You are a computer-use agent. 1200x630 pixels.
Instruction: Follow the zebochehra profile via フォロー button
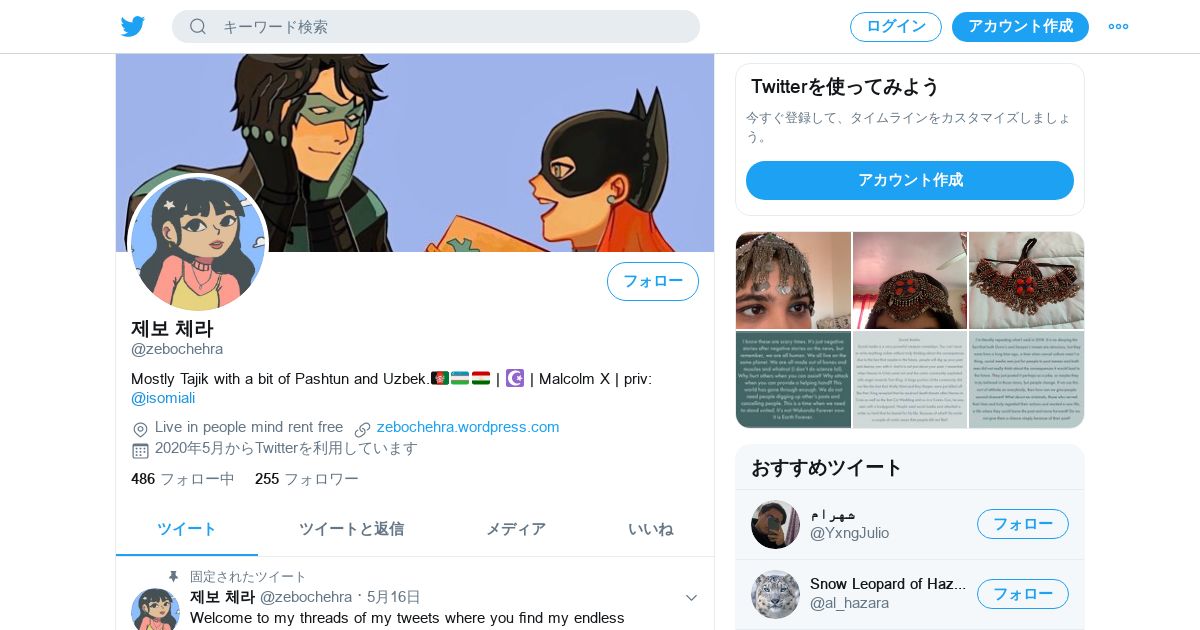tap(653, 281)
